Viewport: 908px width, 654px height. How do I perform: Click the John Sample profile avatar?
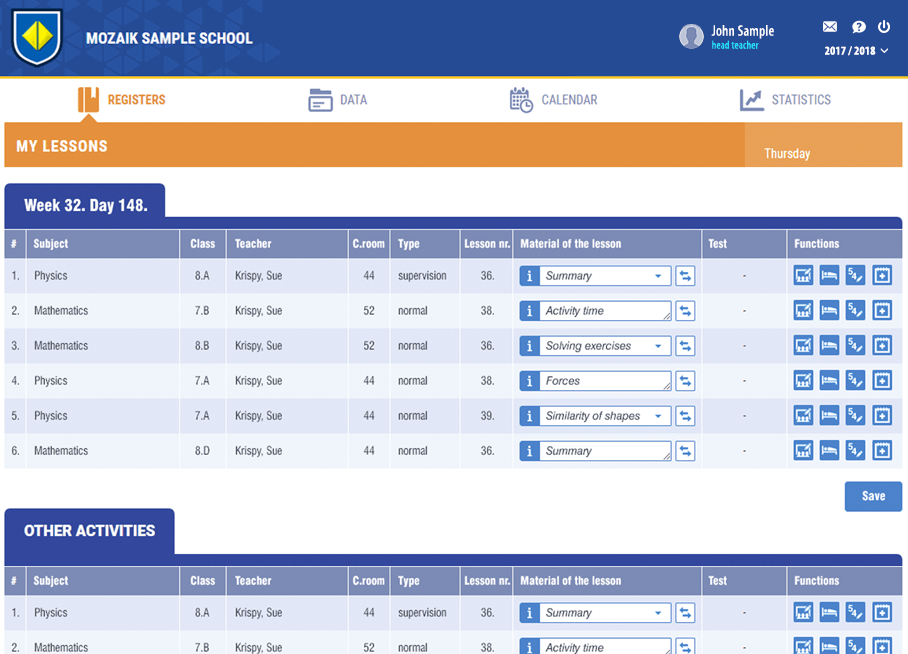pyautogui.click(x=691, y=37)
